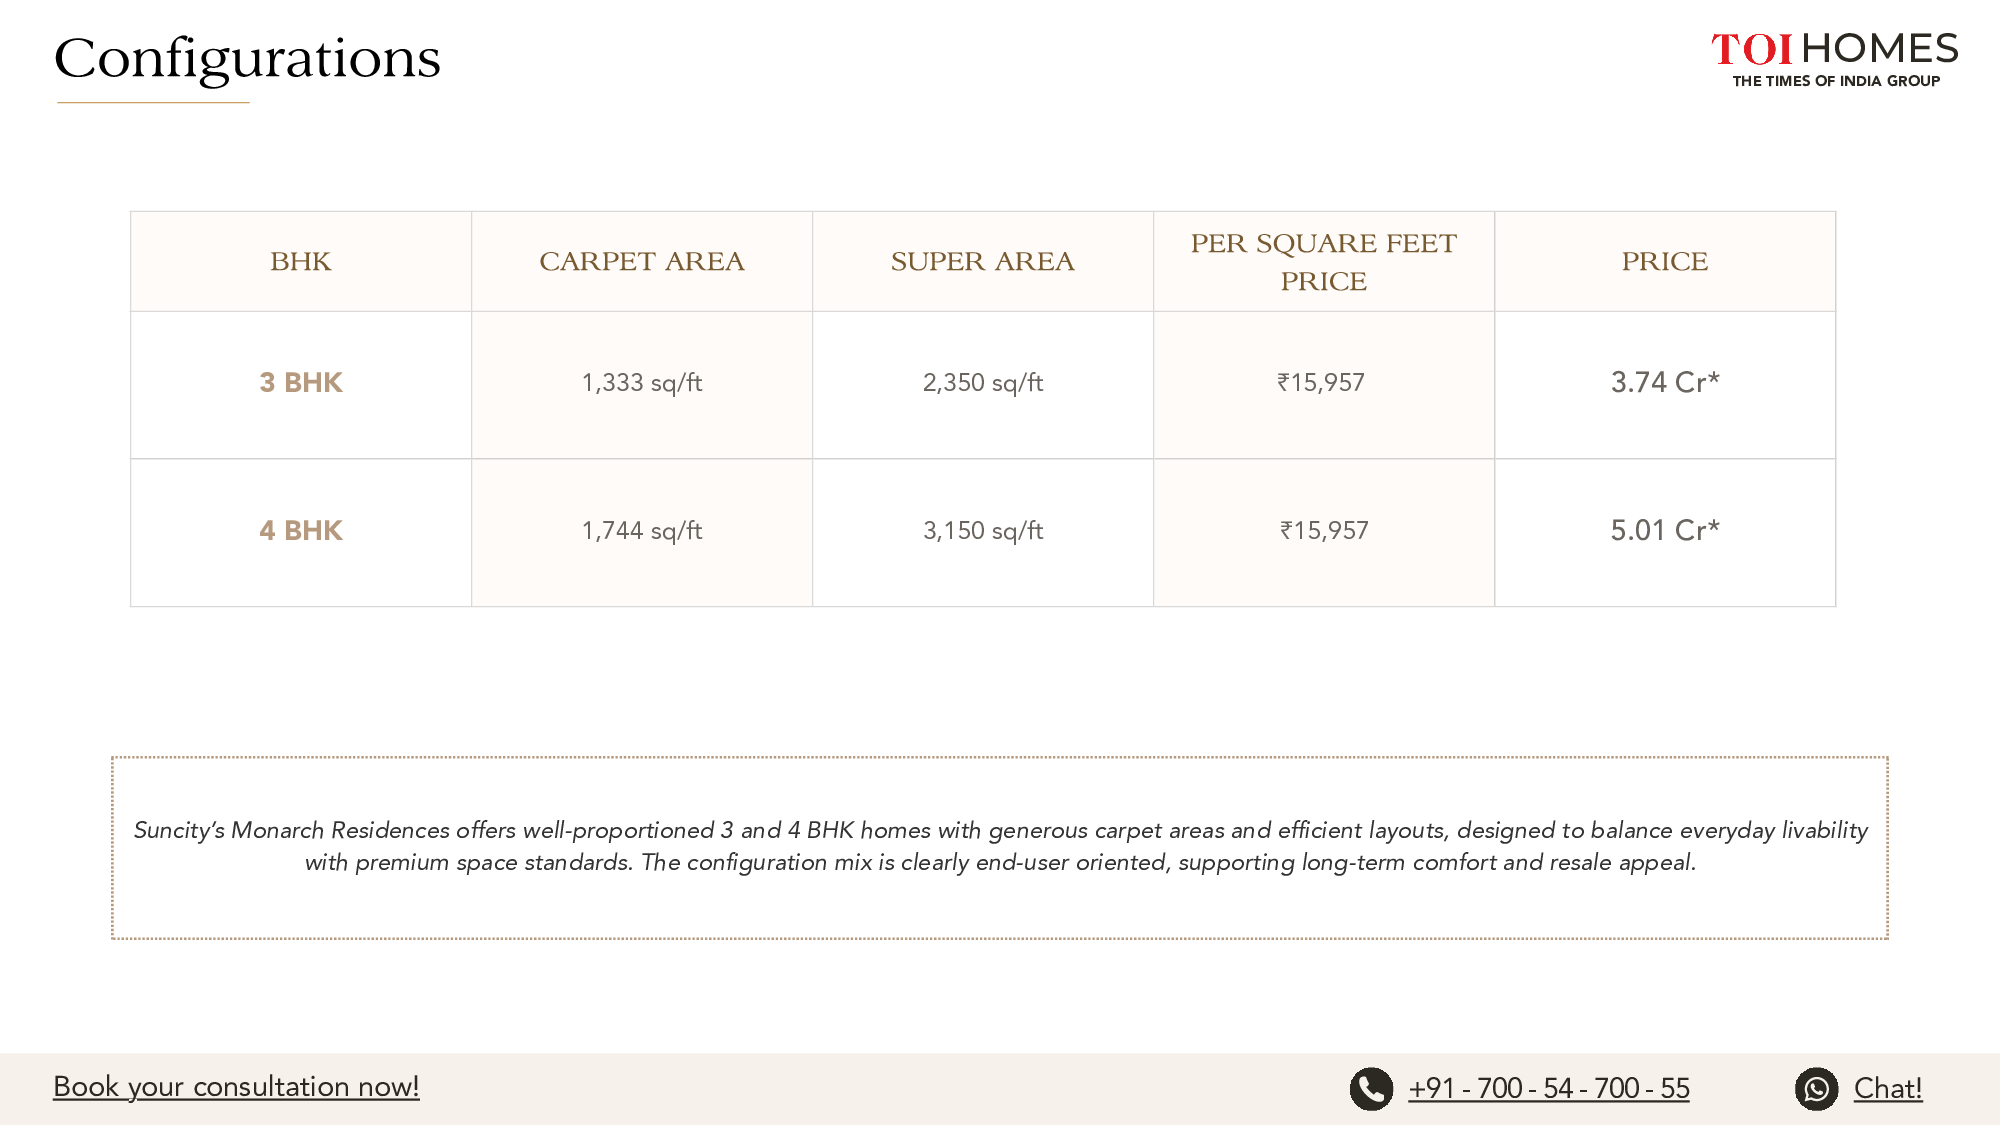Open the Chat! link
Screen dimensions: 2000x1125
(1887, 1089)
